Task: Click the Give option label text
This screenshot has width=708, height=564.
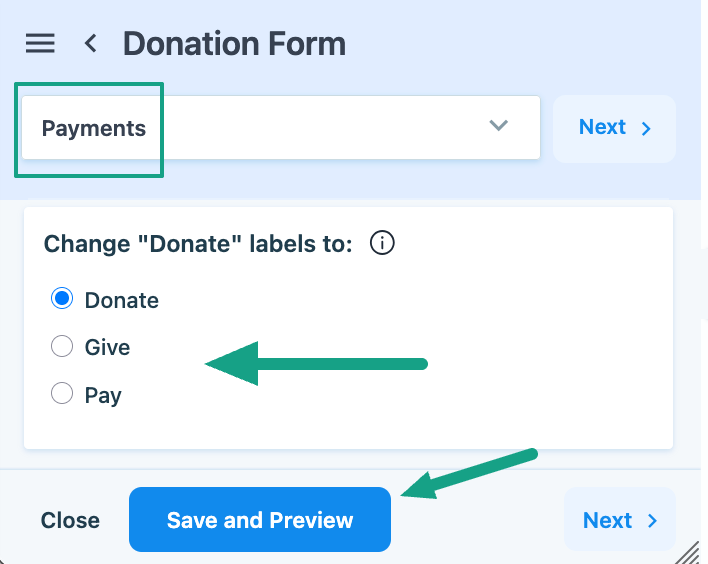Action: click(x=108, y=348)
